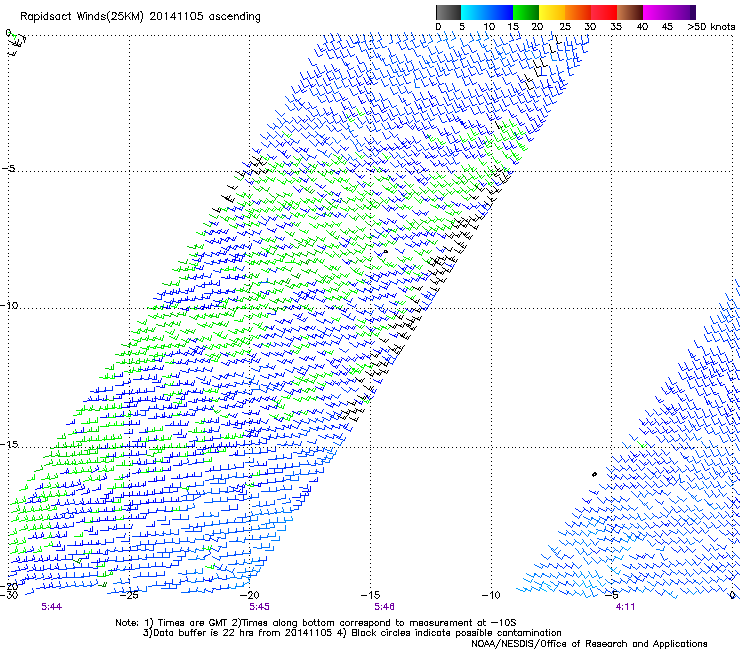This screenshot has width=740, height=650.
Task: Click the '-15' longitude label on bottom axis
Action: tap(370, 595)
